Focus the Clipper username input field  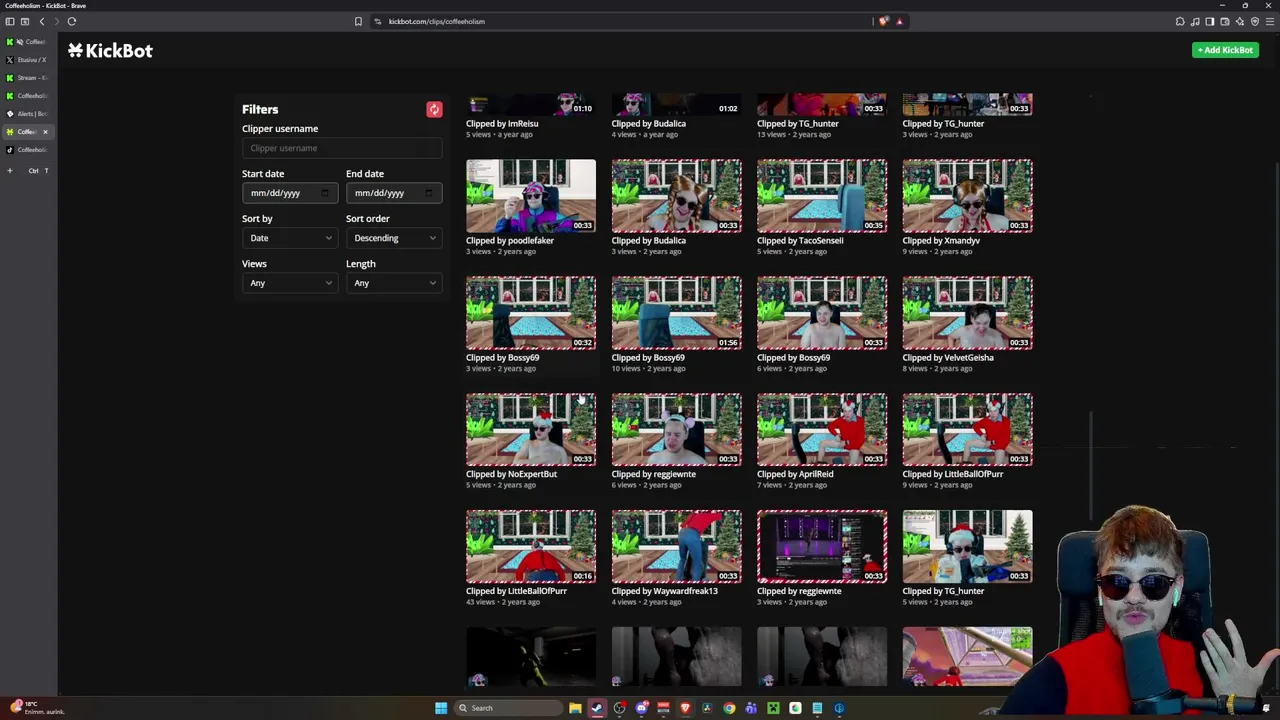[x=342, y=148]
